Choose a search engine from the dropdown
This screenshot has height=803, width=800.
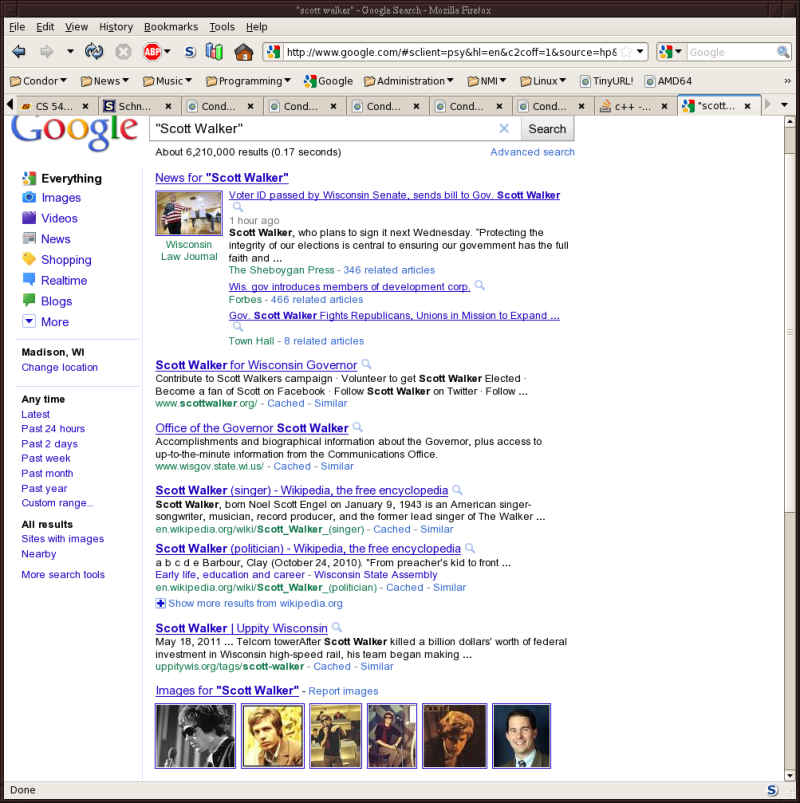[672, 52]
